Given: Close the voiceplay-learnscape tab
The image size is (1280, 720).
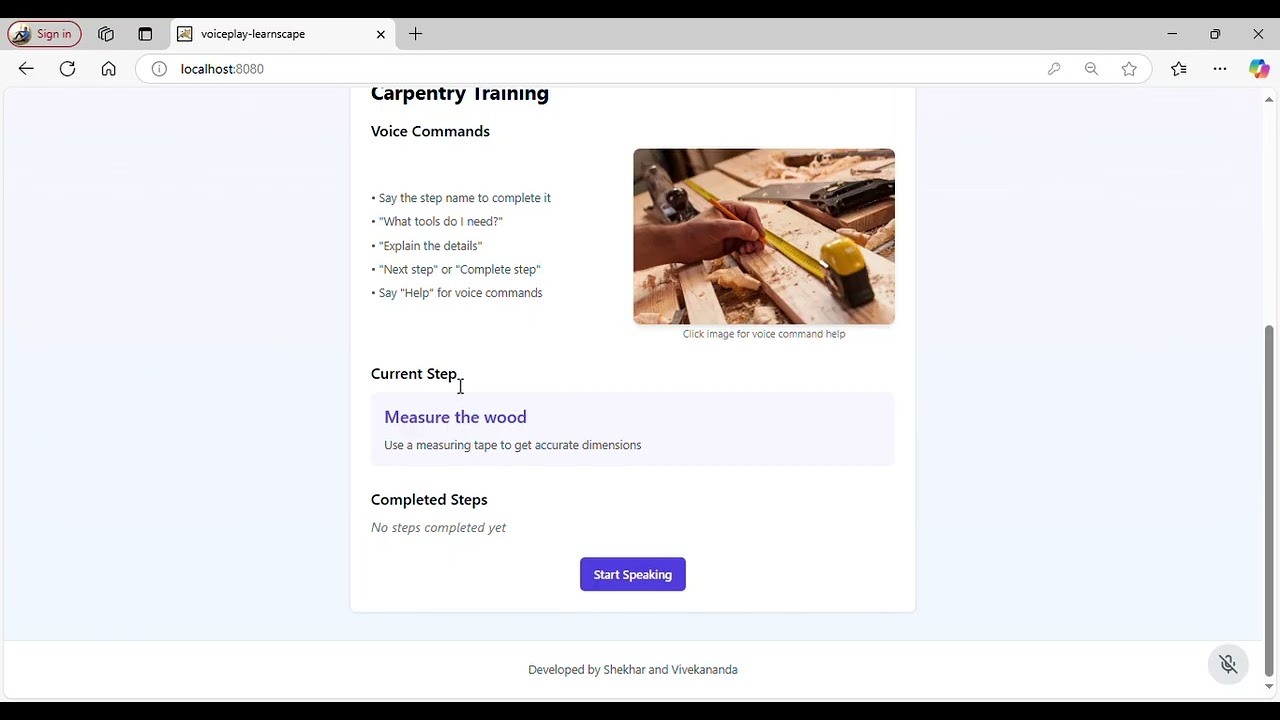Looking at the screenshot, I should [x=381, y=34].
